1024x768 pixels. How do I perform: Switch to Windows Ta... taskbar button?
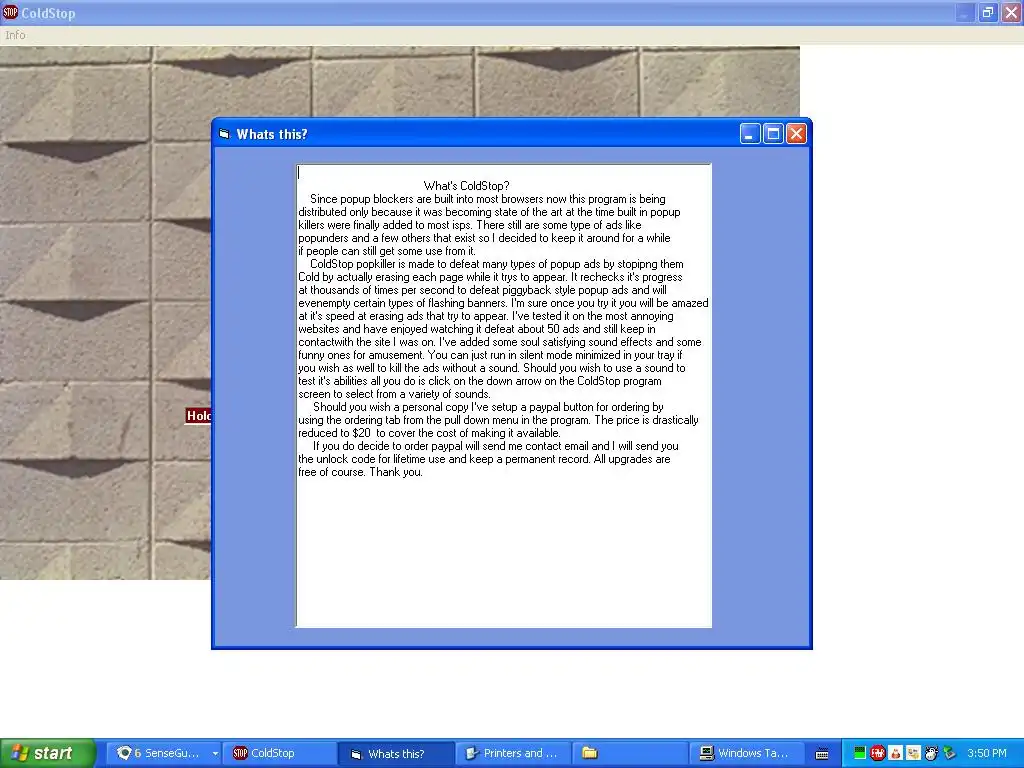point(746,753)
